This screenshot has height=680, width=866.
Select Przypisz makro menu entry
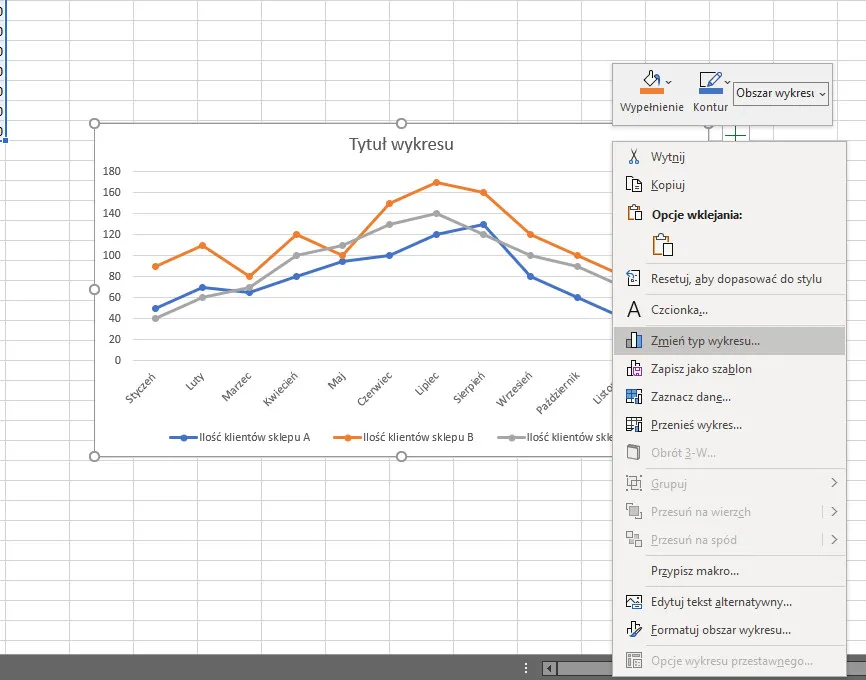tap(694, 571)
